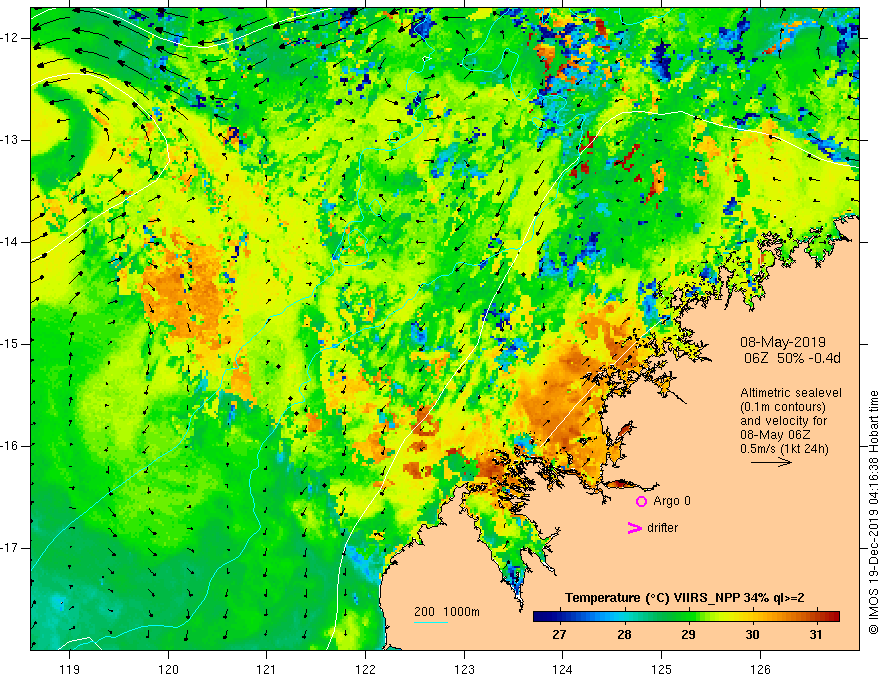Click the magenta drifter arrowhead legend marker
This screenshot has height=680, width=880.
point(634,528)
